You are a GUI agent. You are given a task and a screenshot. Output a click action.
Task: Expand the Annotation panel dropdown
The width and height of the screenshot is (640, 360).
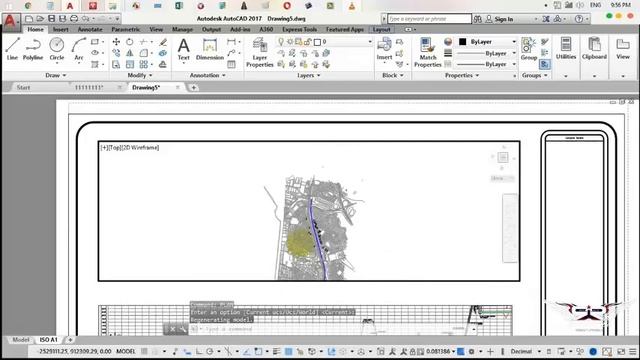(208, 75)
